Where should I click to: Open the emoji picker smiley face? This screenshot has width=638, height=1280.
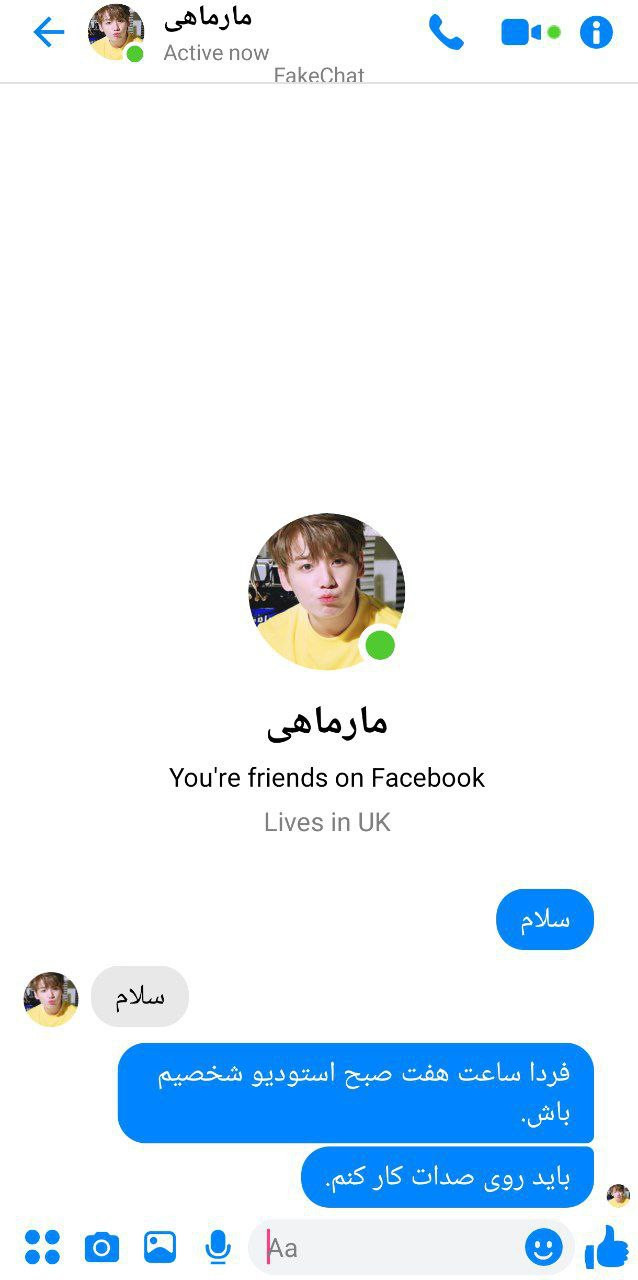(x=543, y=1247)
